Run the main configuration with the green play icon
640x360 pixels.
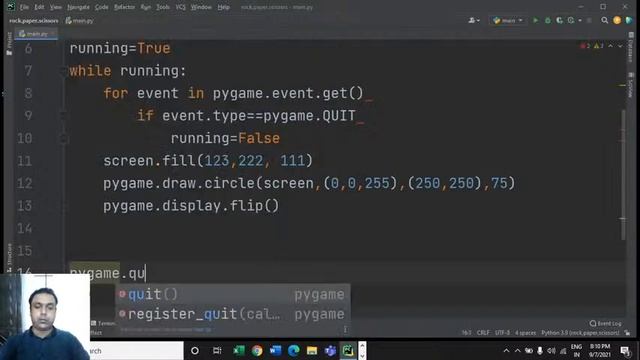pyautogui.click(x=536, y=20)
